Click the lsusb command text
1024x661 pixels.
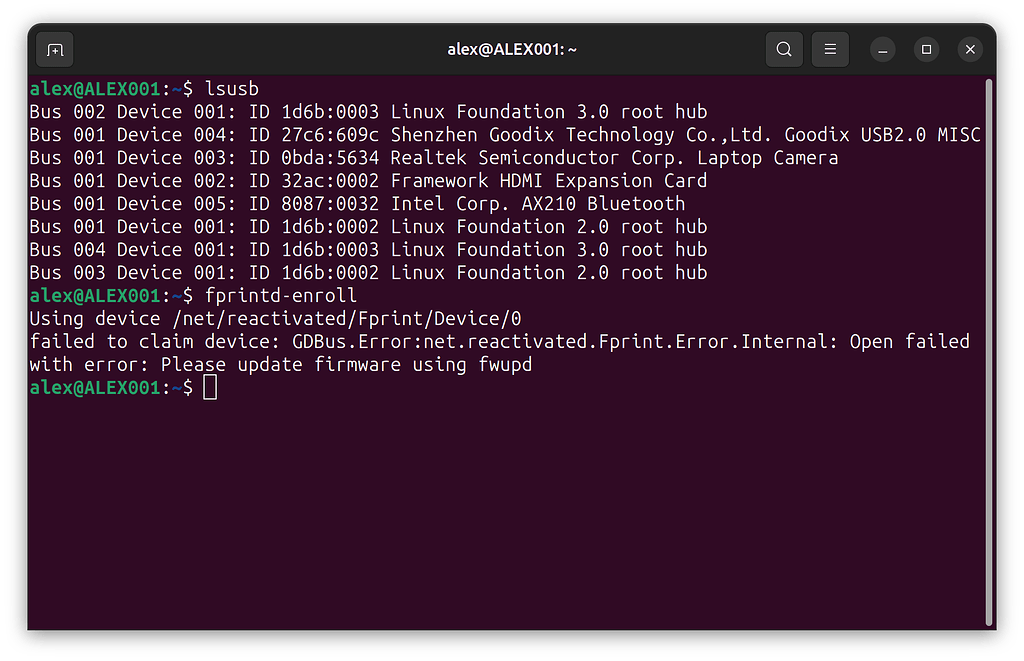[232, 88]
